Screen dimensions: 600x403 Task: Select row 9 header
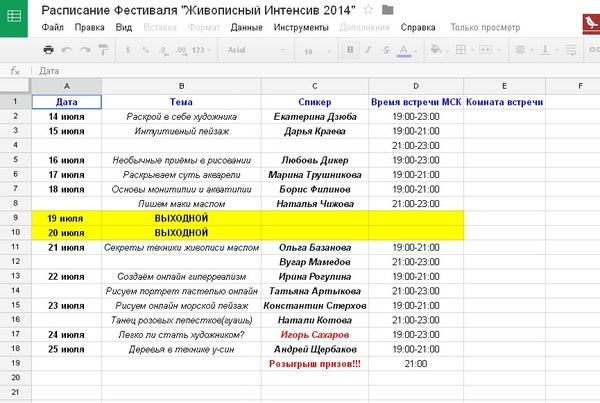(x=15, y=218)
